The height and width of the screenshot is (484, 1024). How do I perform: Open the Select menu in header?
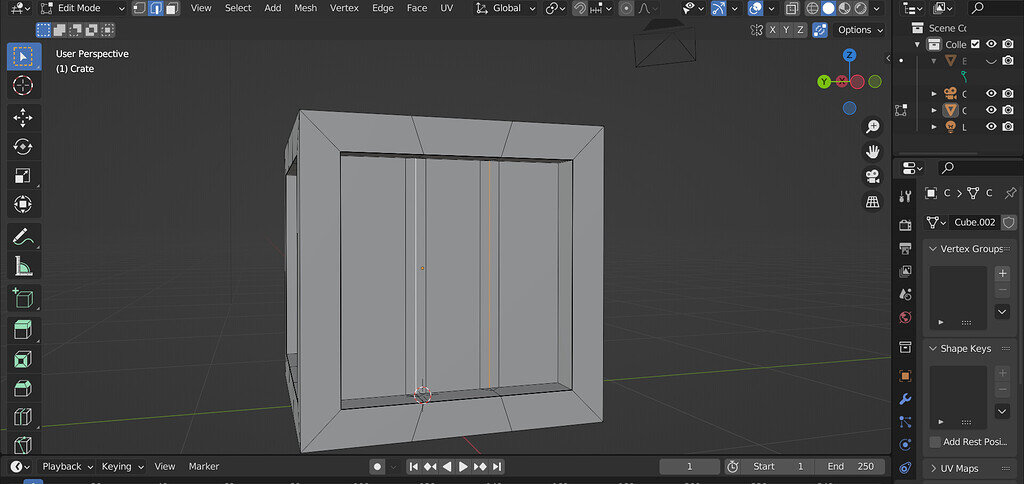click(238, 8)
